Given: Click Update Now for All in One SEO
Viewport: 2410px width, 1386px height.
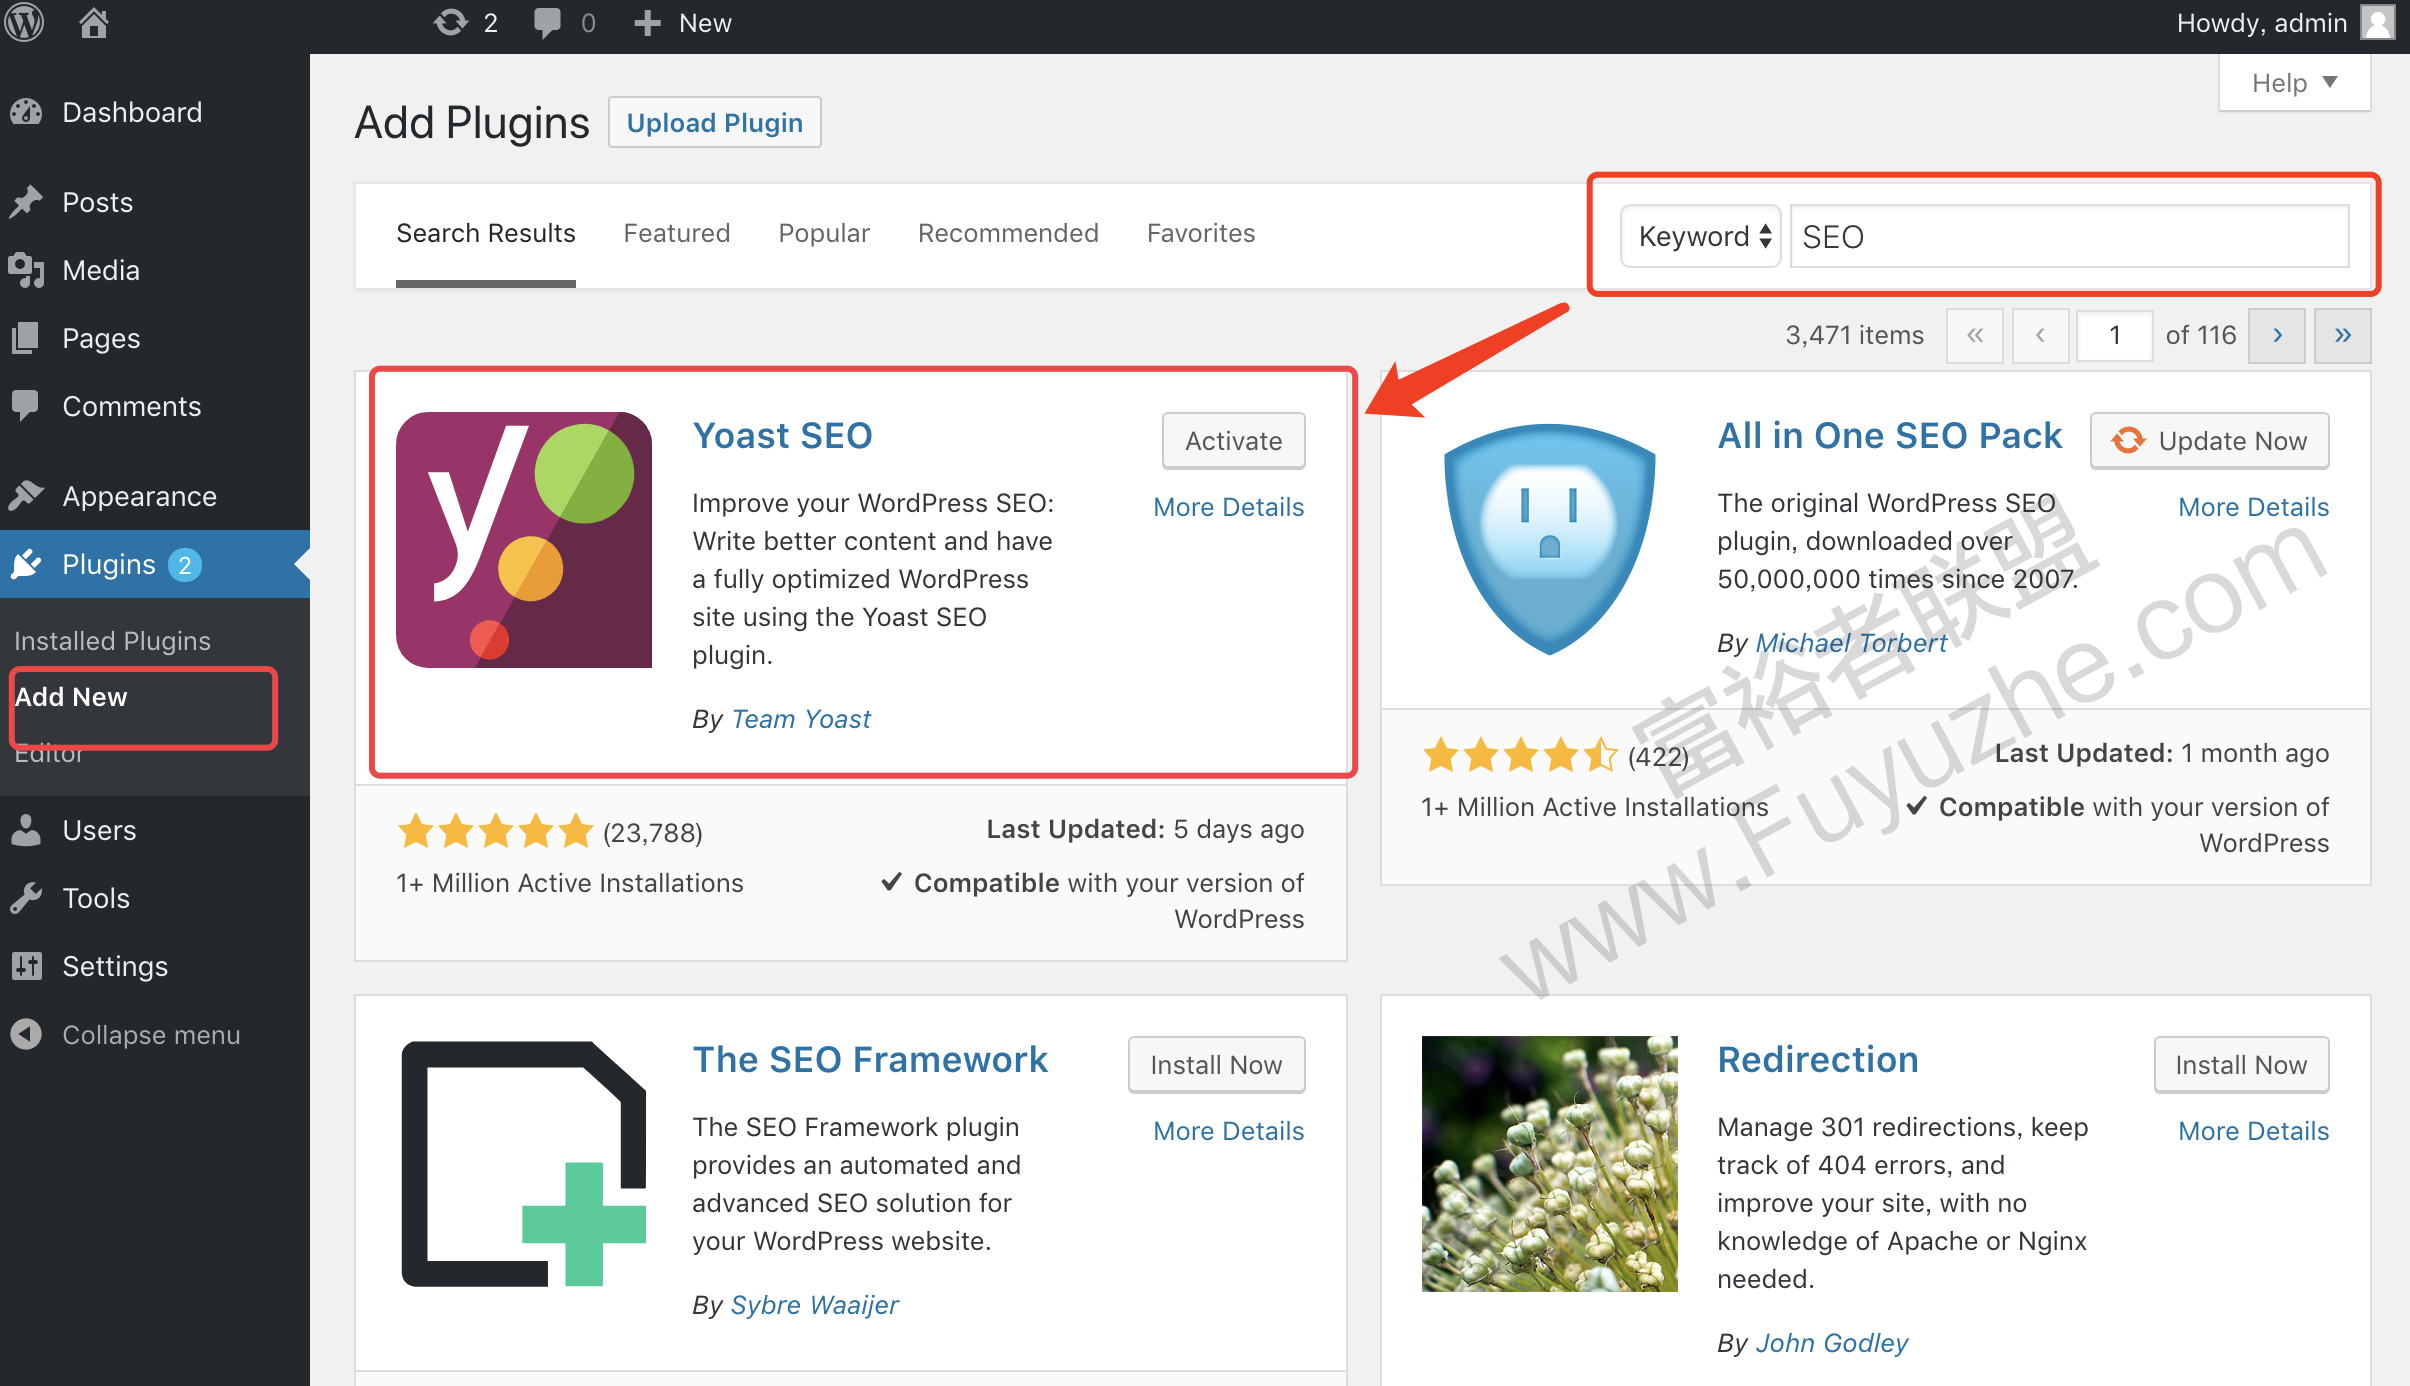Looking at the screenshot, I should (2209, 441).
